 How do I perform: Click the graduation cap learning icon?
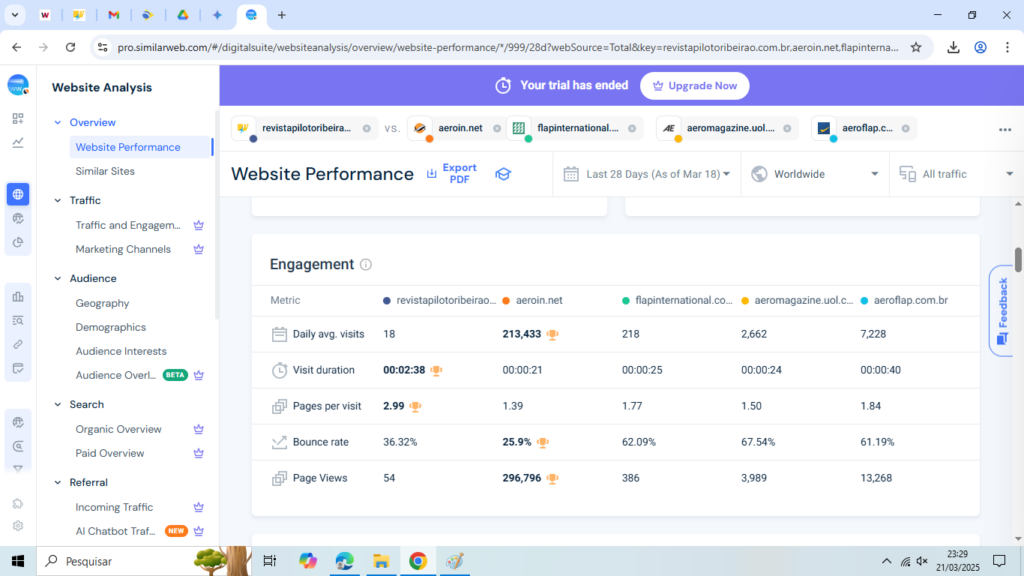(503, 174)
